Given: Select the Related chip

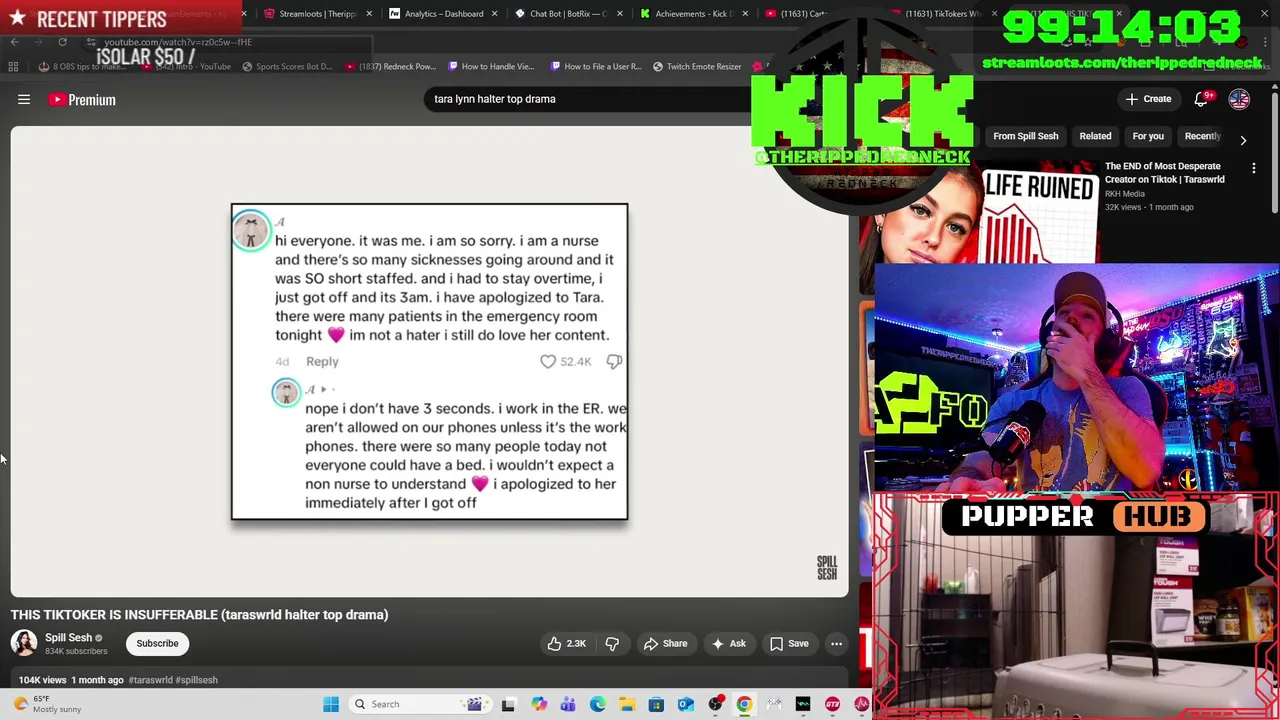Looking at the screenshot, I should click(x=1095, y=136).
